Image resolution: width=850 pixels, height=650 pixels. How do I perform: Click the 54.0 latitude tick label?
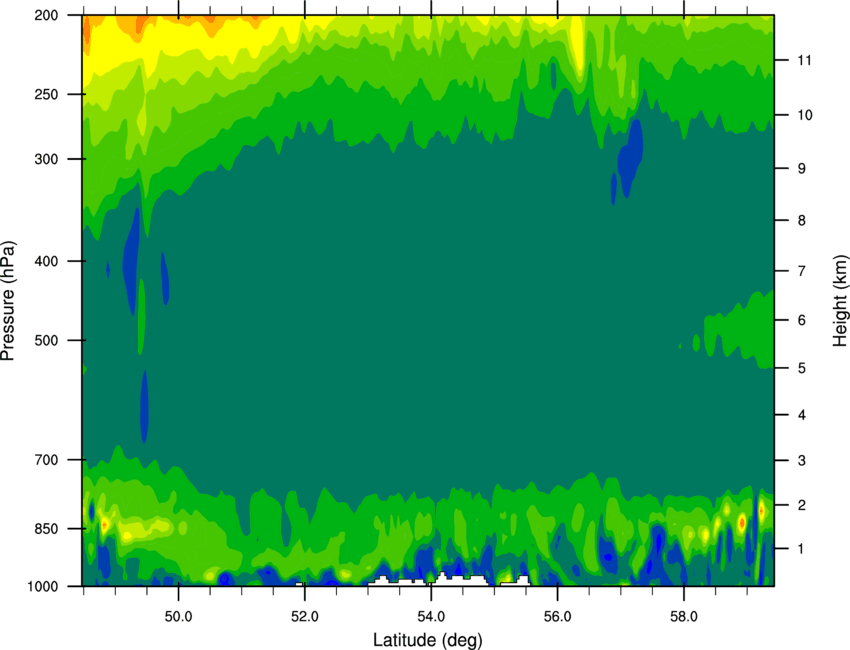[432, 617]
